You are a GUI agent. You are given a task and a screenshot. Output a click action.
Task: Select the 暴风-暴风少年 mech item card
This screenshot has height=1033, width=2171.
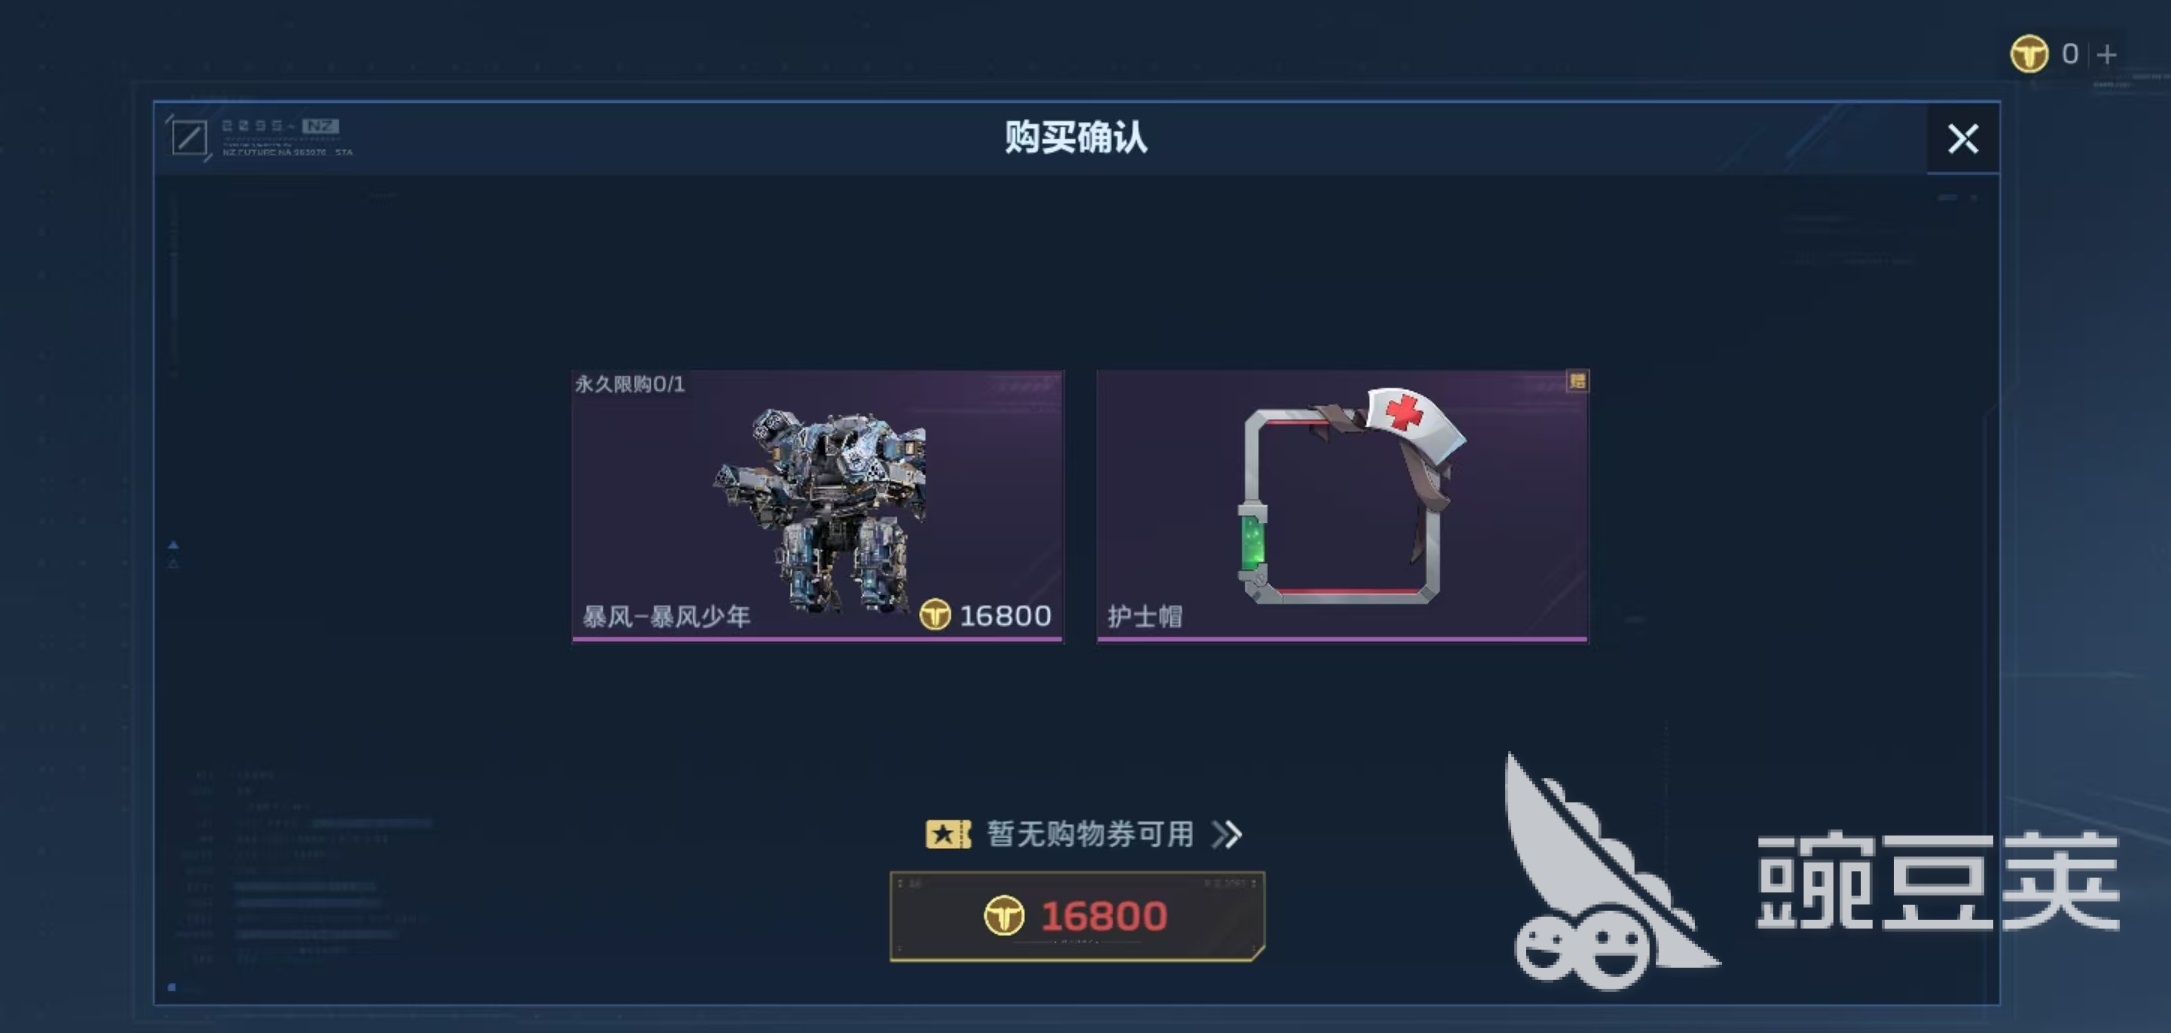click(817, 506)
